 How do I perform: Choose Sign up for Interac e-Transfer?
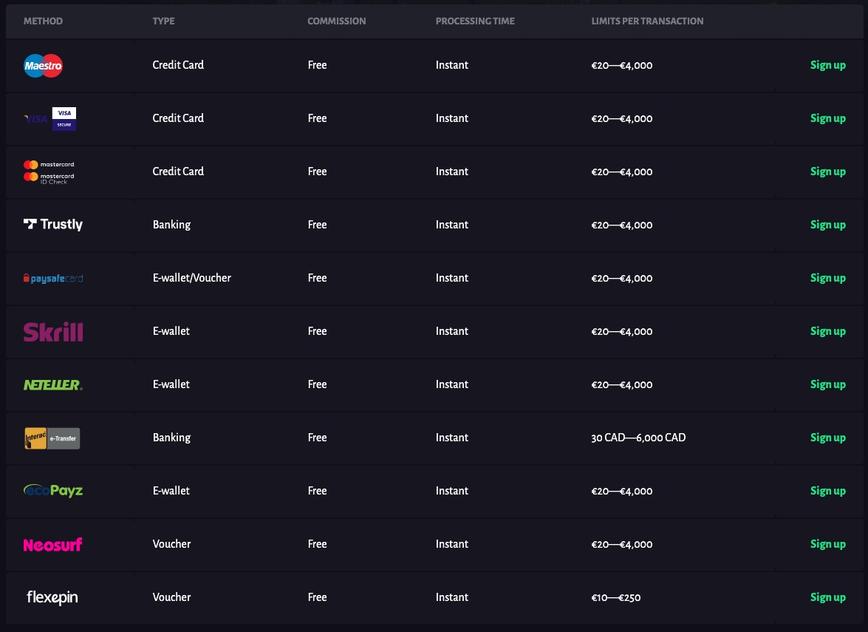[827, 438]
